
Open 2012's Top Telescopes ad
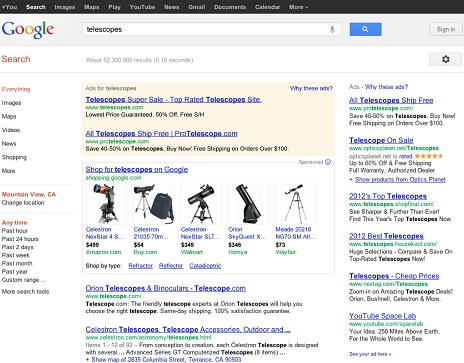388,196
